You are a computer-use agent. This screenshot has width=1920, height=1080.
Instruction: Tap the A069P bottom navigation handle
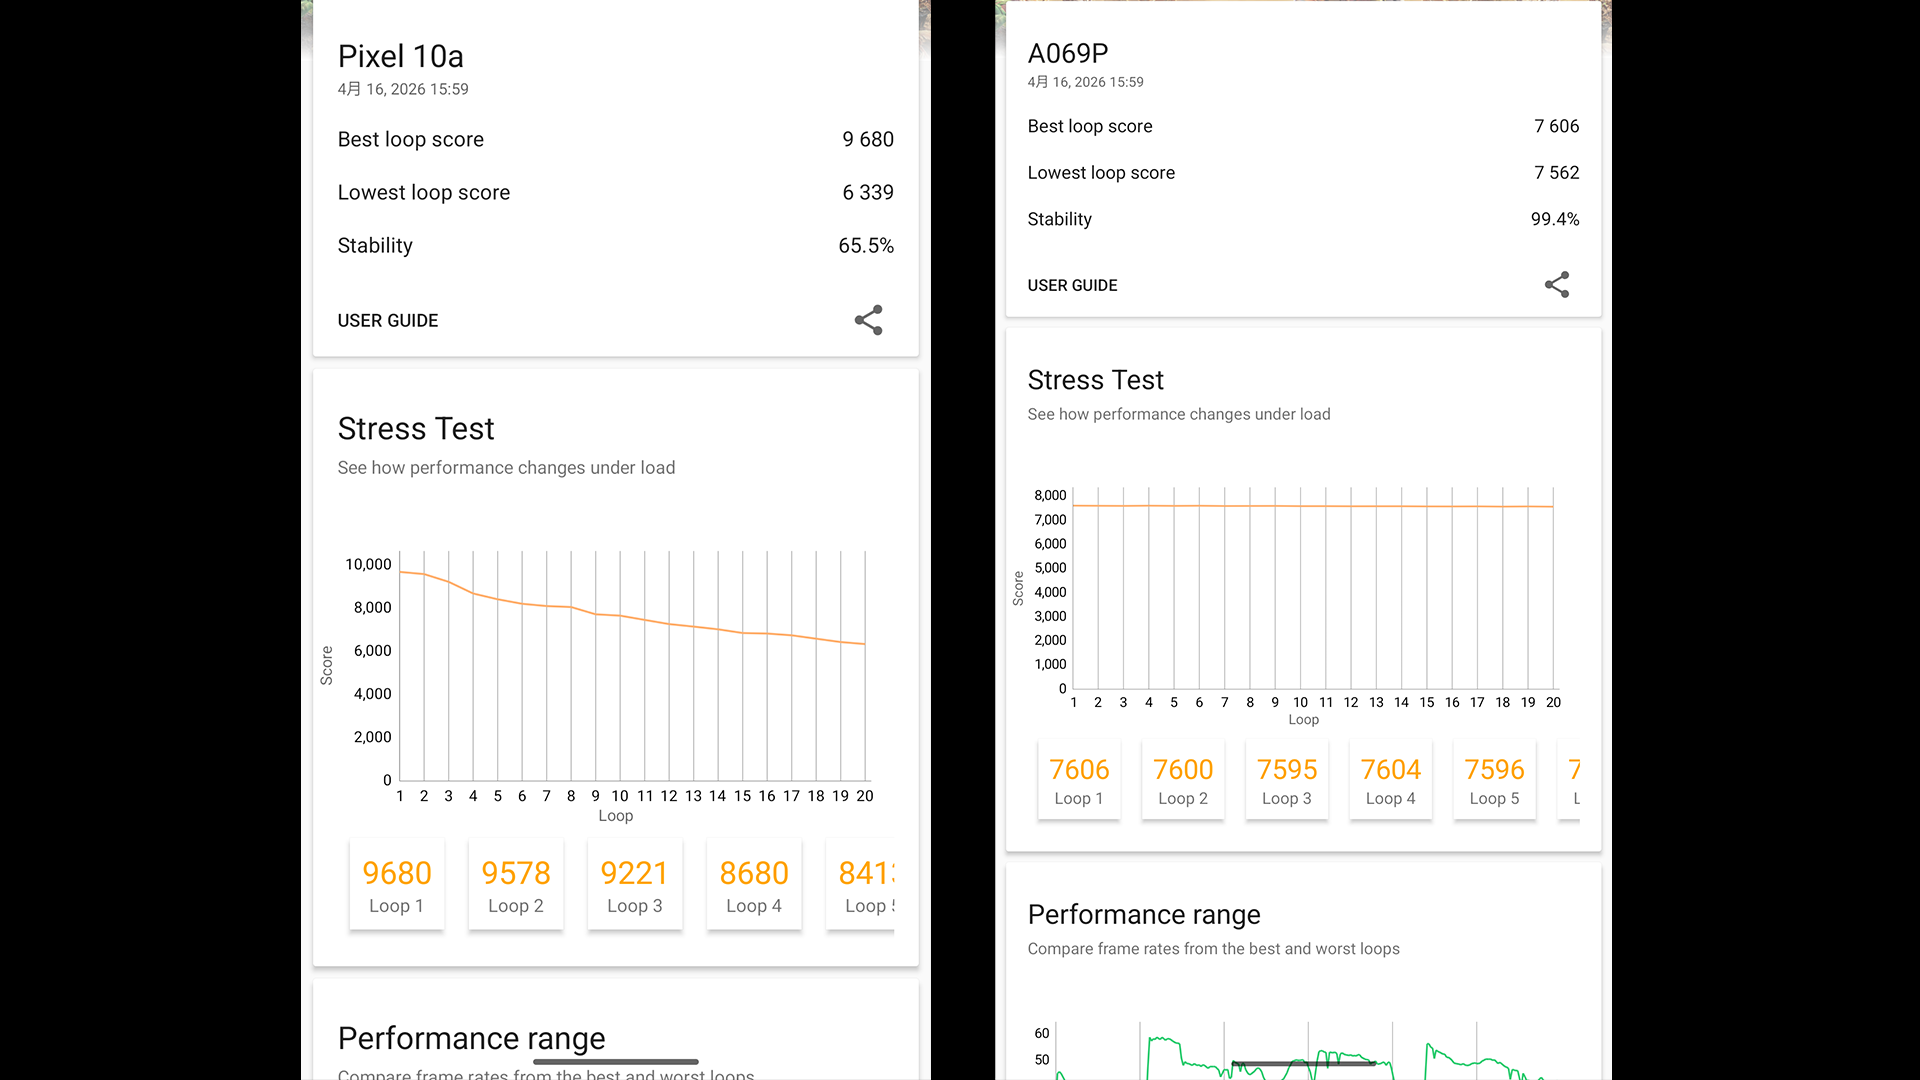click(1303, 1063)
